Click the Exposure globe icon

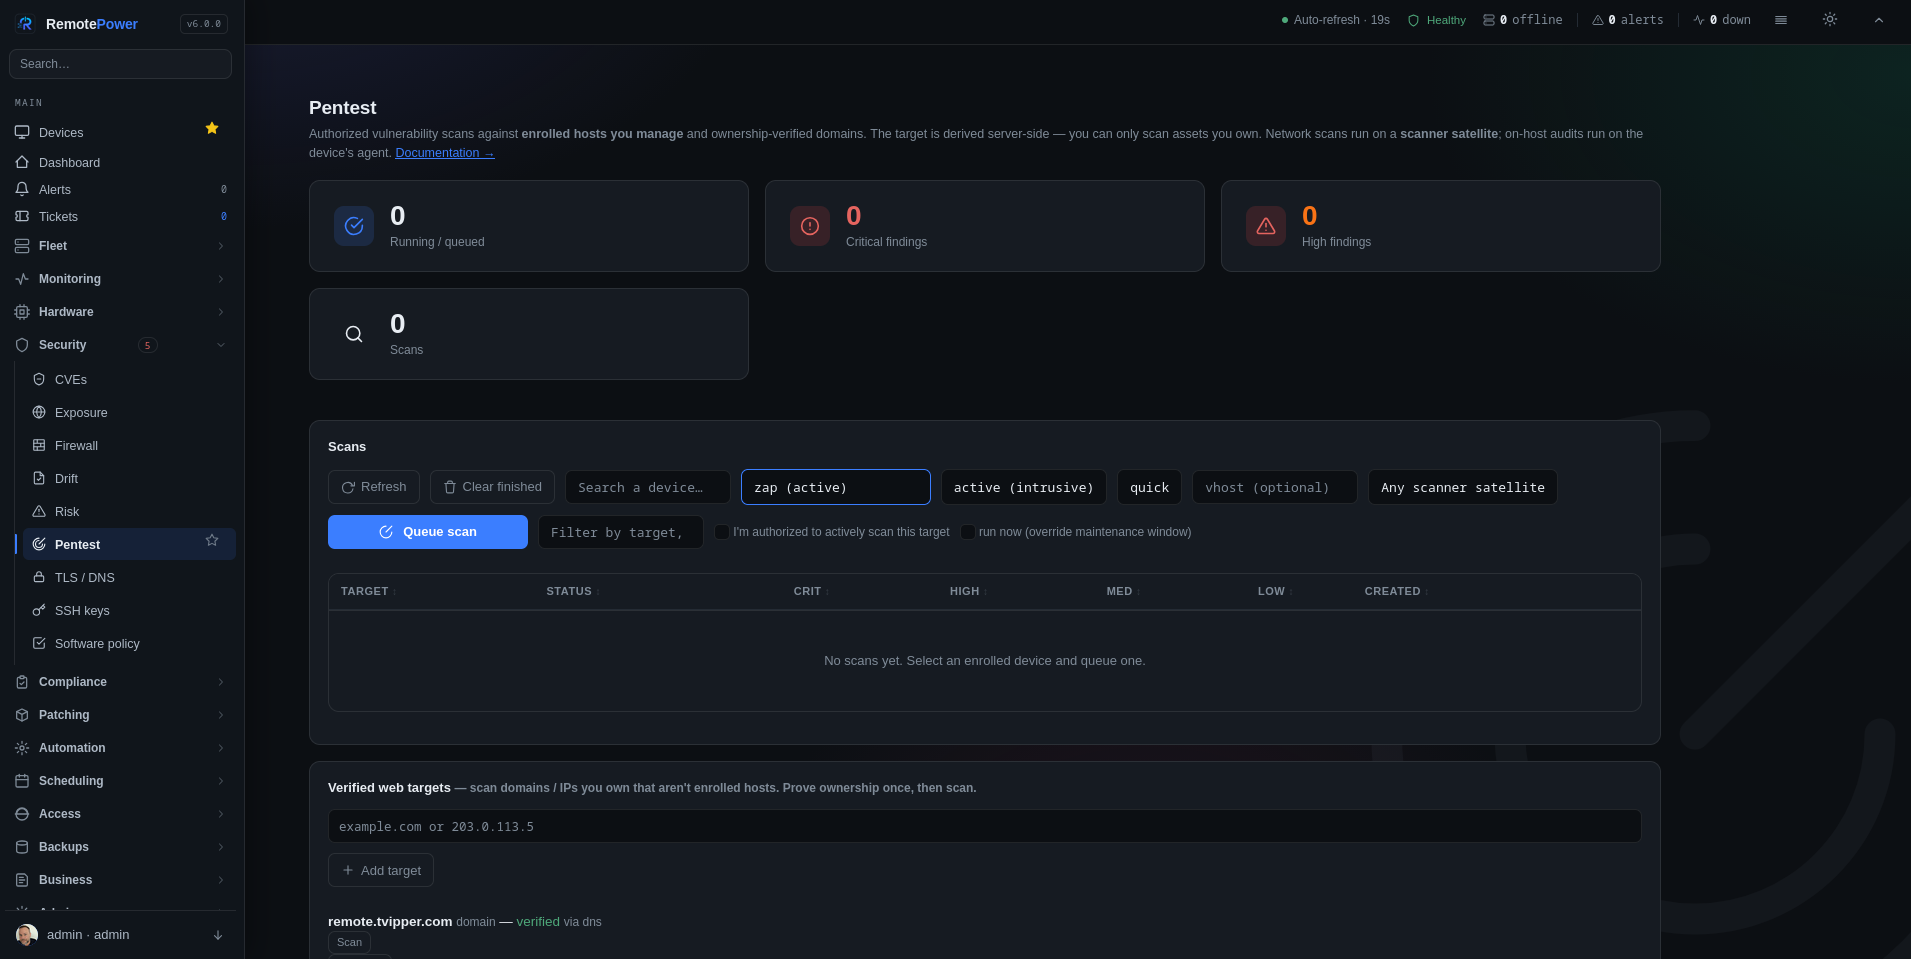point(39,412)
